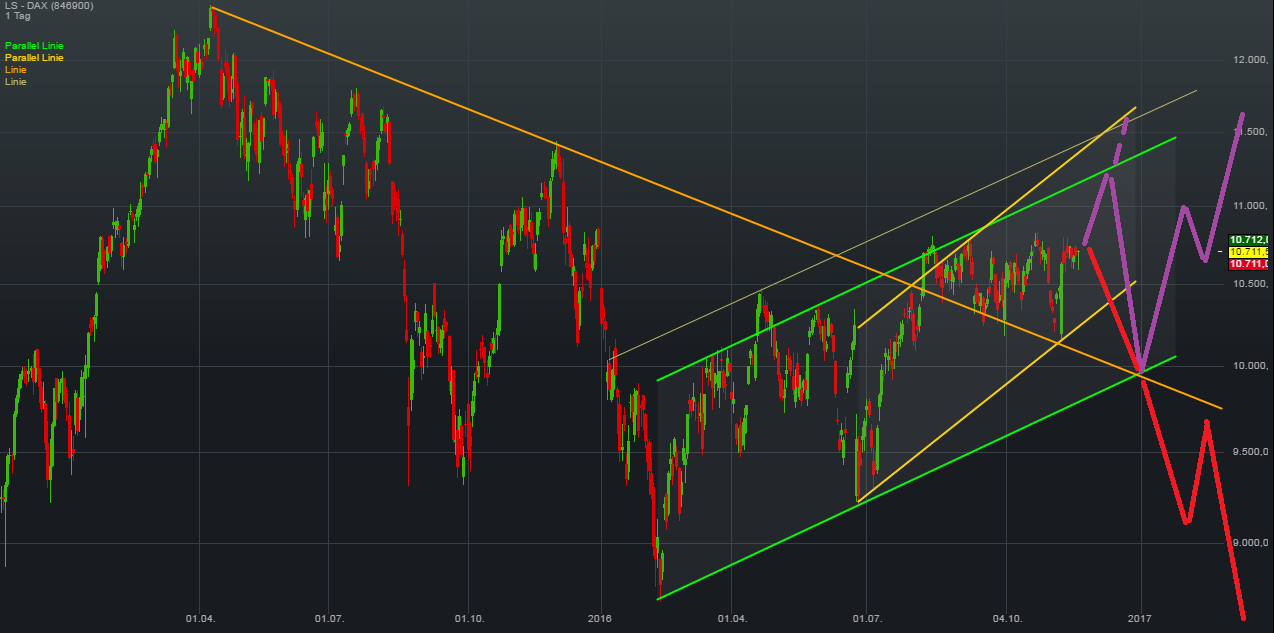Click the LS - DAX (846900) chart title
Screen dimensions: 1274x633
47,5
